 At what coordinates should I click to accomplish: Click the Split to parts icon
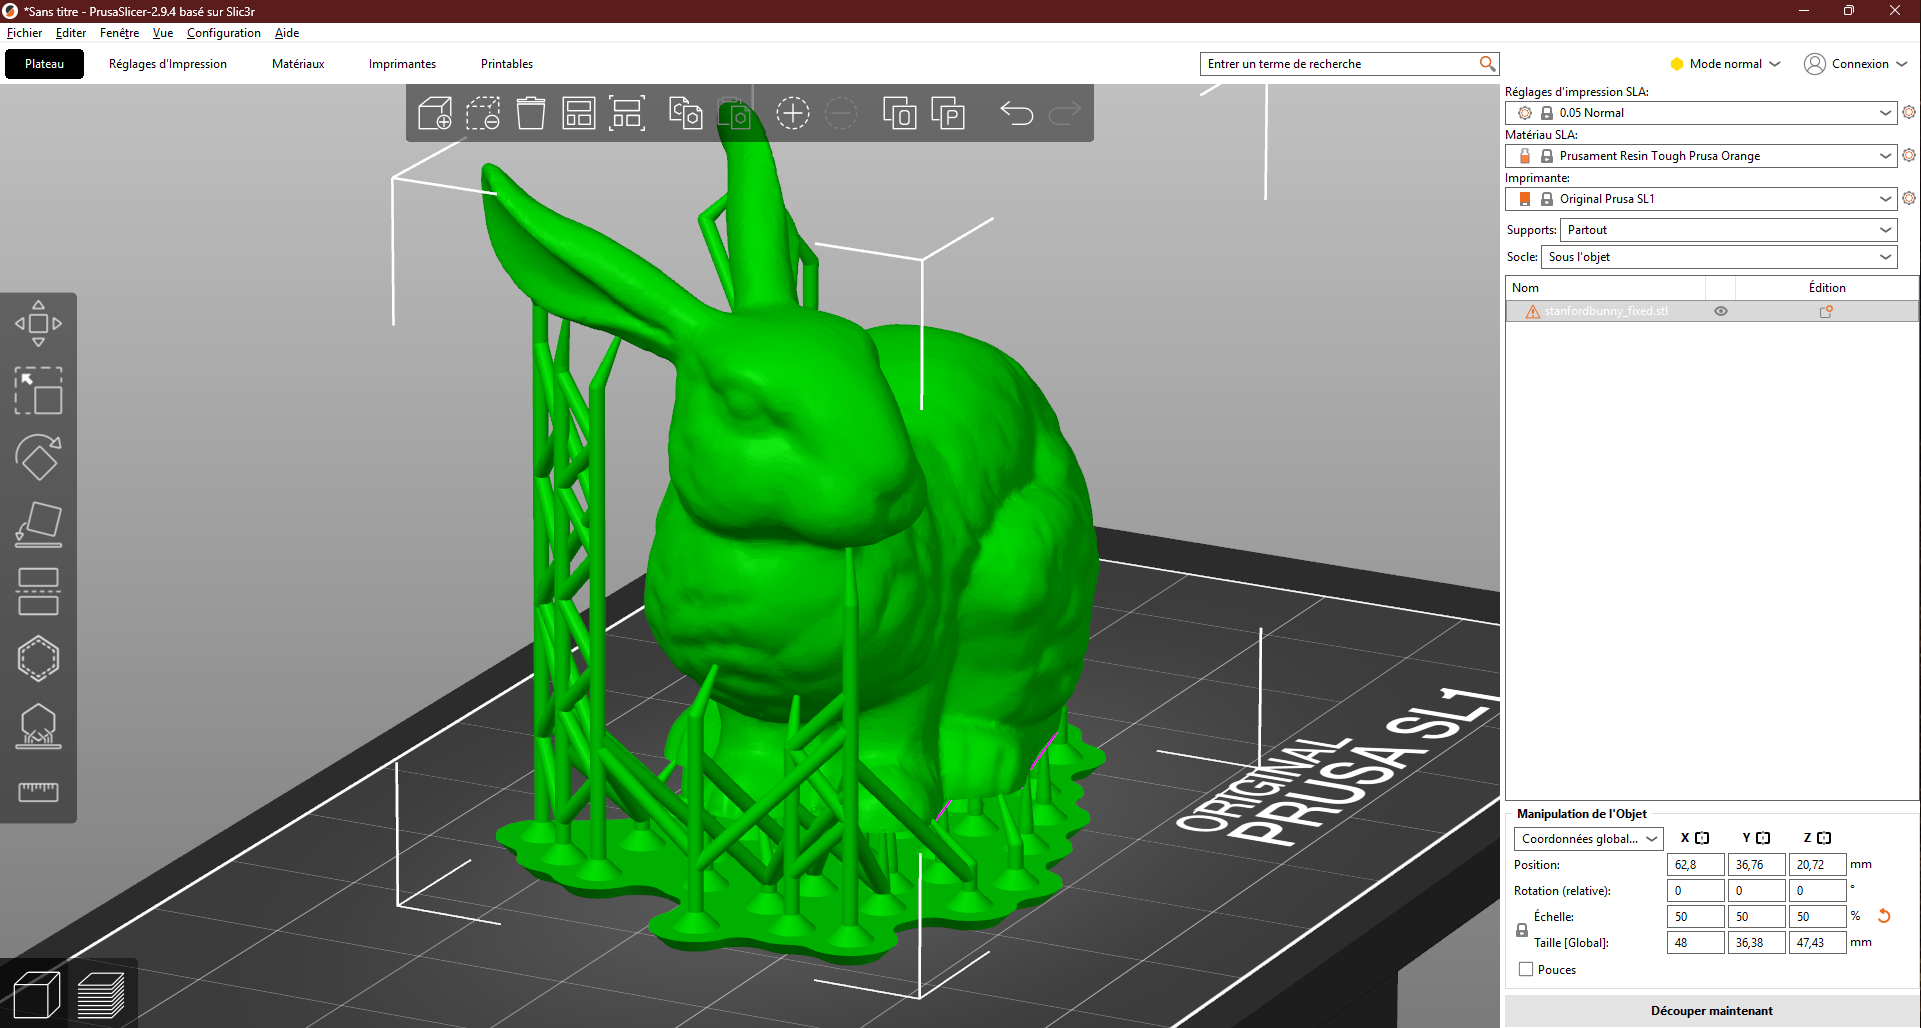[948, 113]
